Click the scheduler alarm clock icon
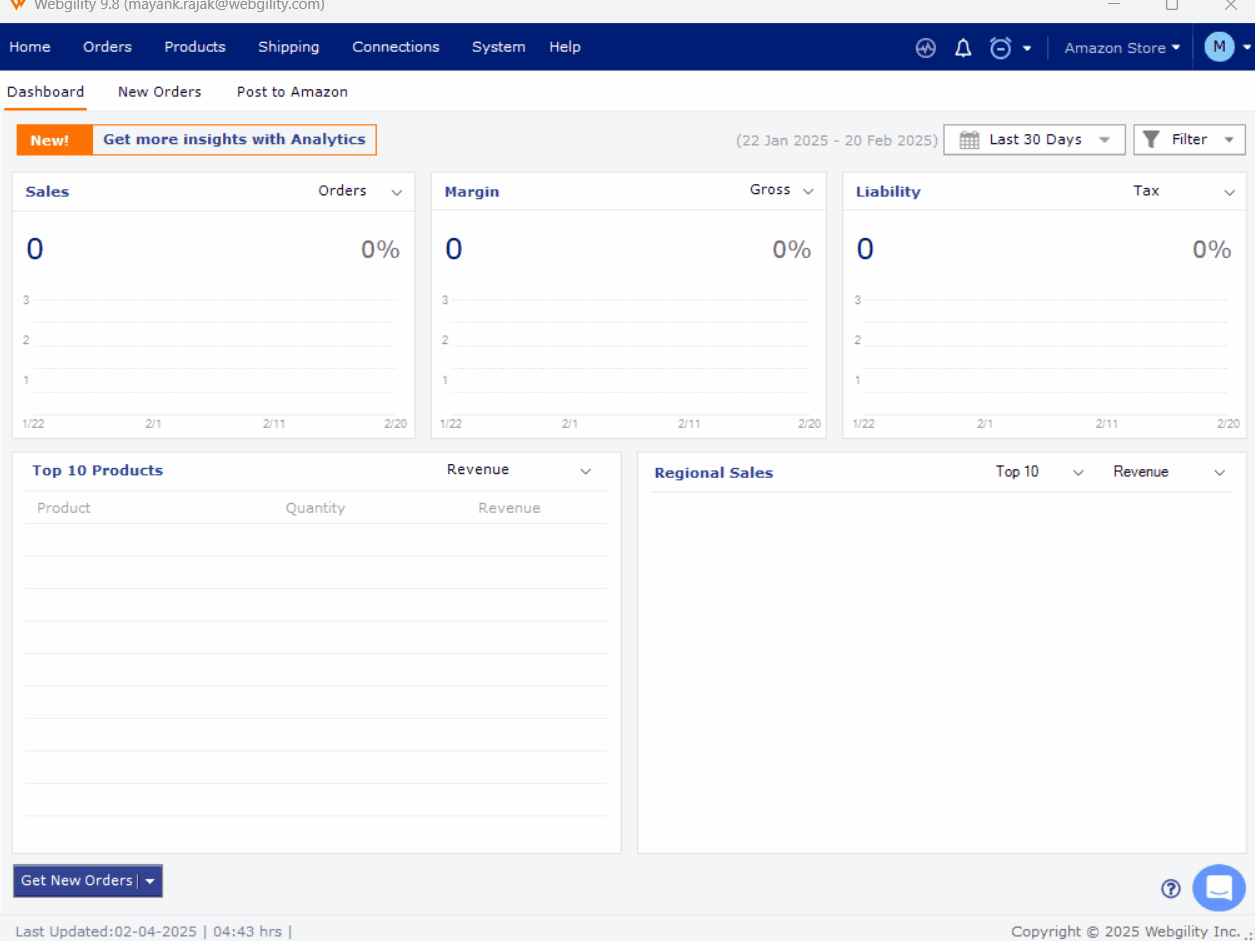 [x=1000, y=48]
